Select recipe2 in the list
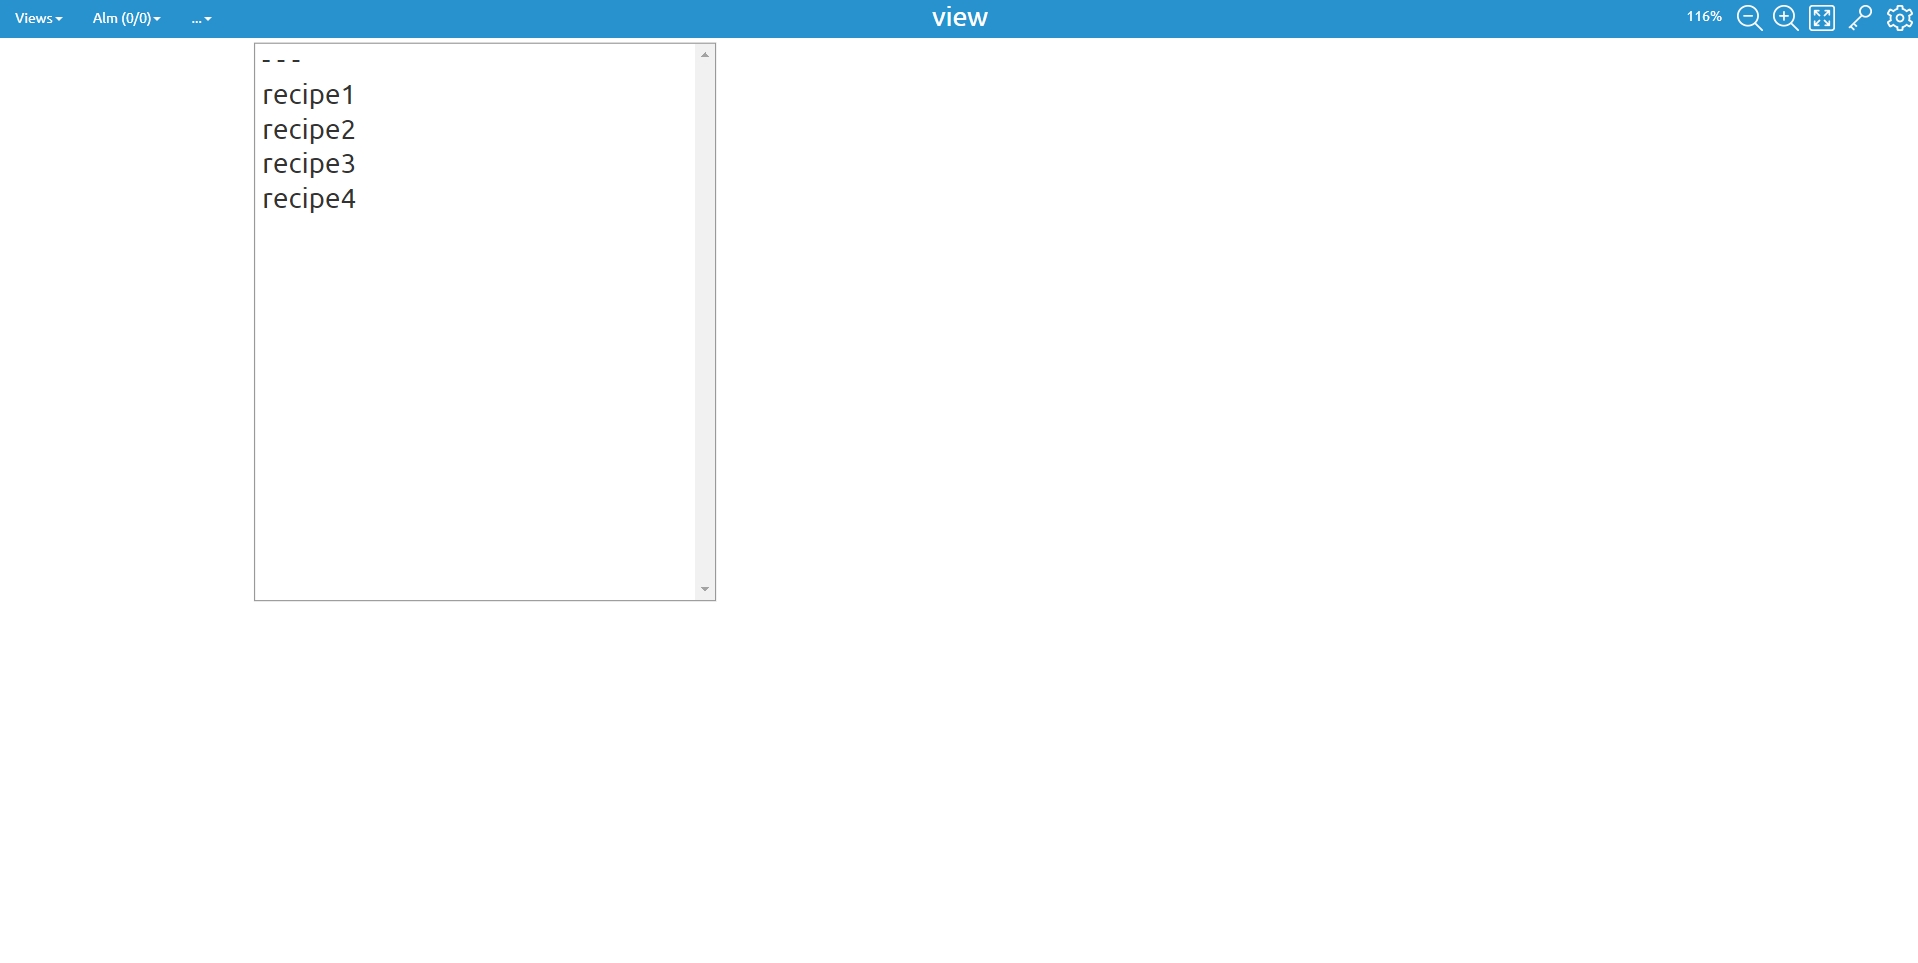 coord(475,130)
